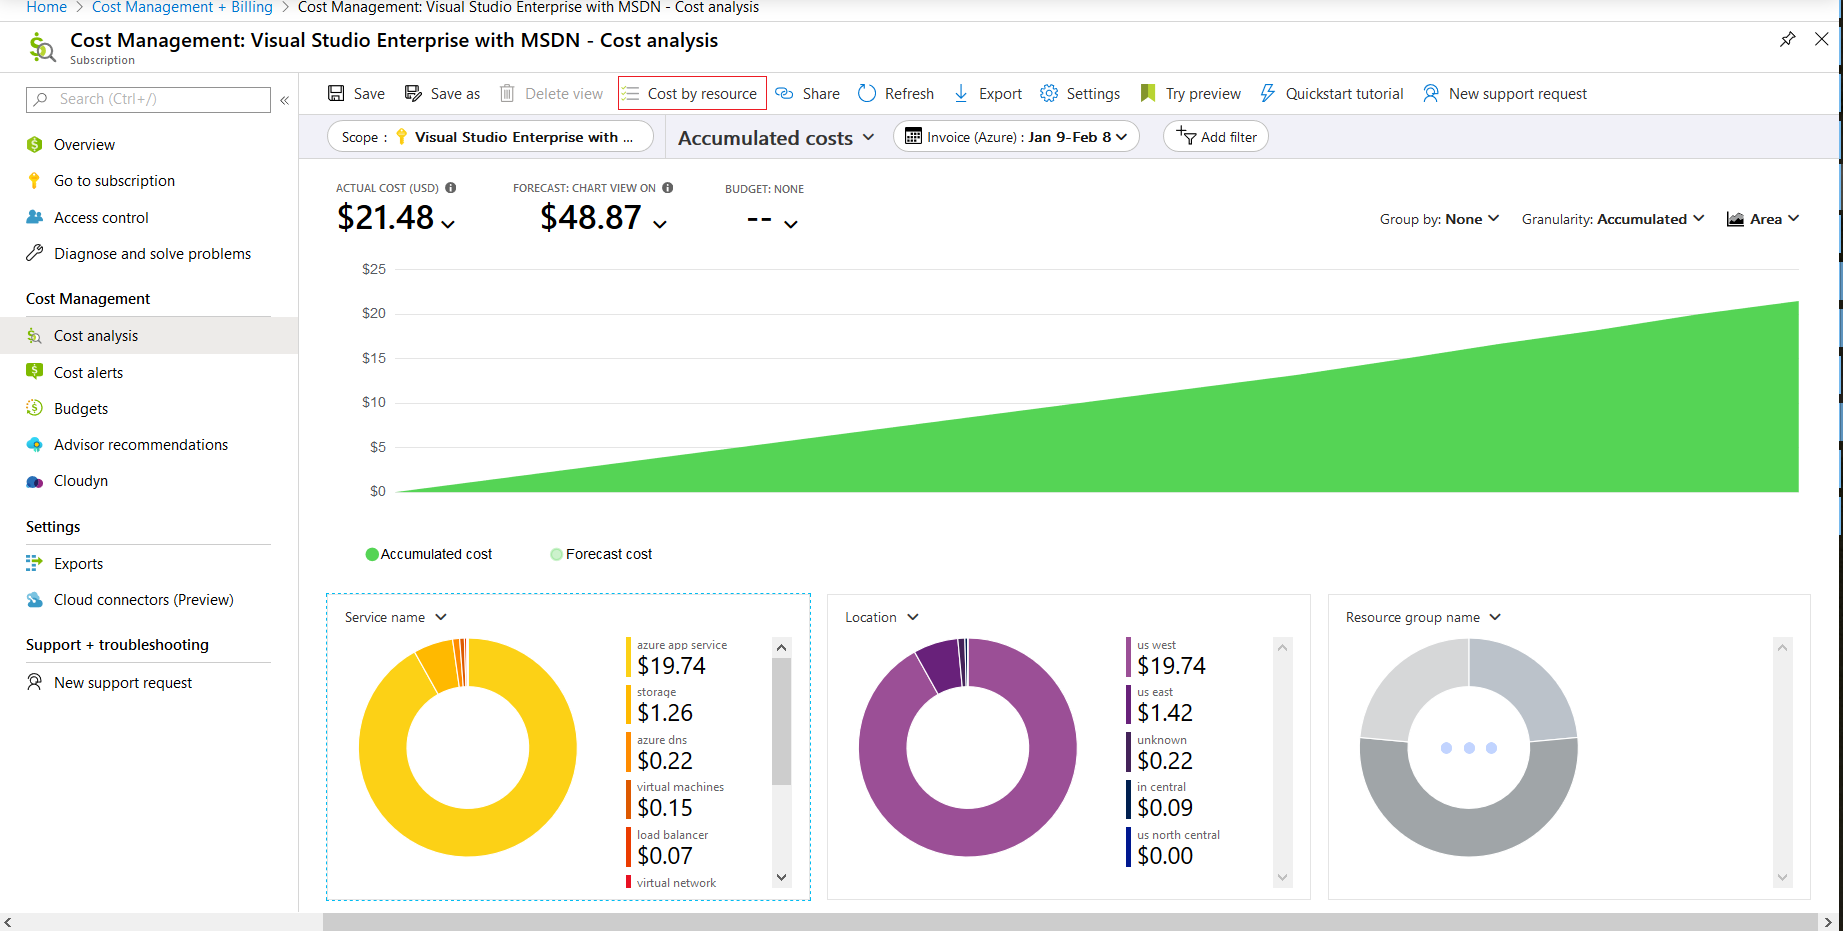Screen dimensions: 1843x931
Task: Open the Group by None dropdown
Action: (x=1440, y=219)
